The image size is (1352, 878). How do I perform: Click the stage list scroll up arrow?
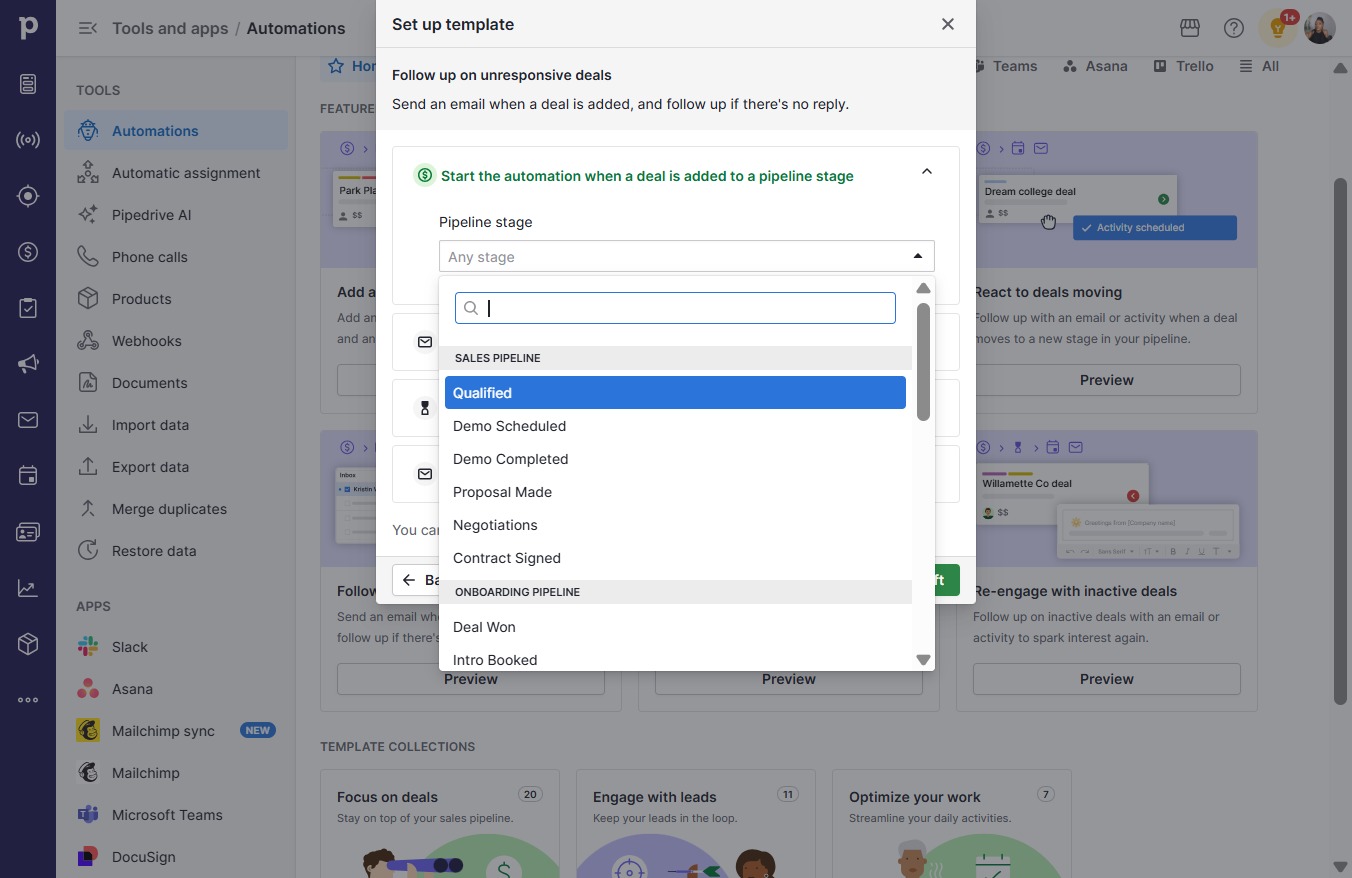point(923,288)
